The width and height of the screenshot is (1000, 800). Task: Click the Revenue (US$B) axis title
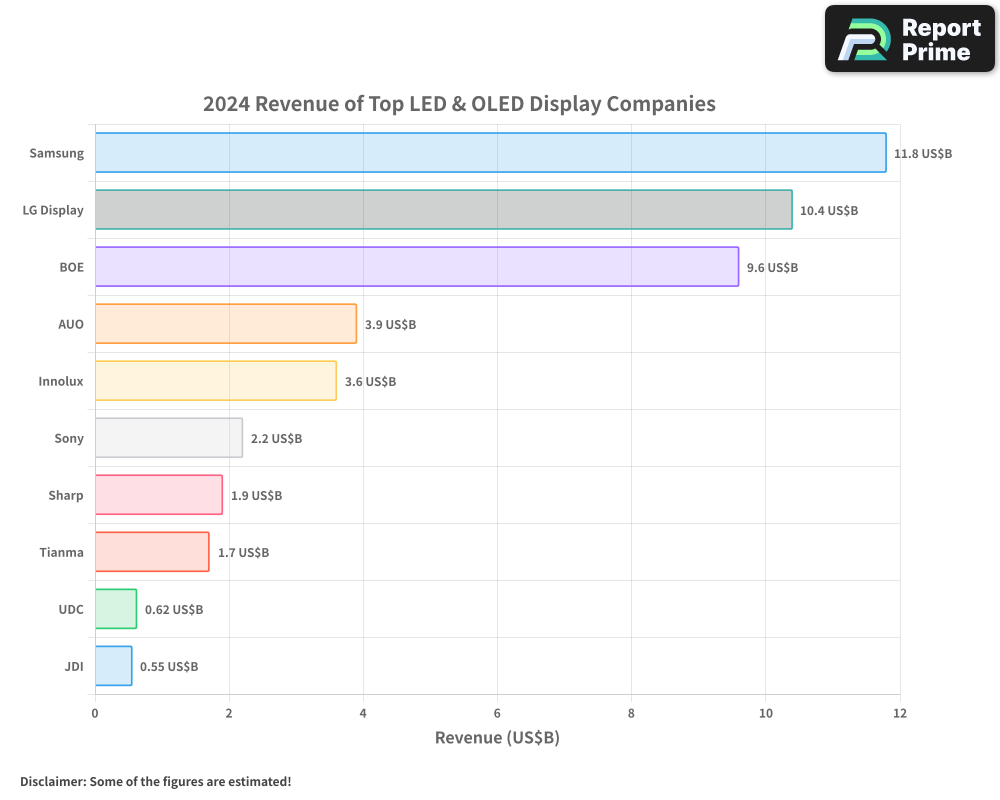pyautogui.click(x=497, y=737)
